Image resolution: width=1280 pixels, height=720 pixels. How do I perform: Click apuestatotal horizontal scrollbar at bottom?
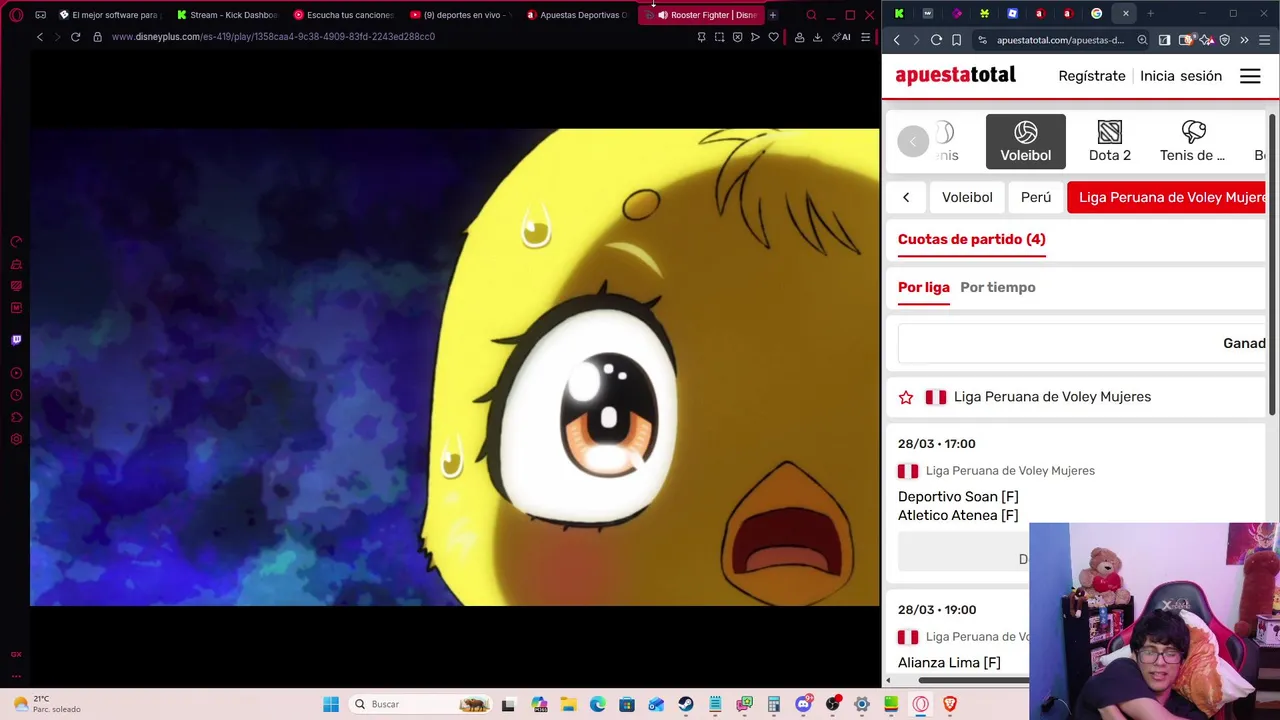pos(976,681)
